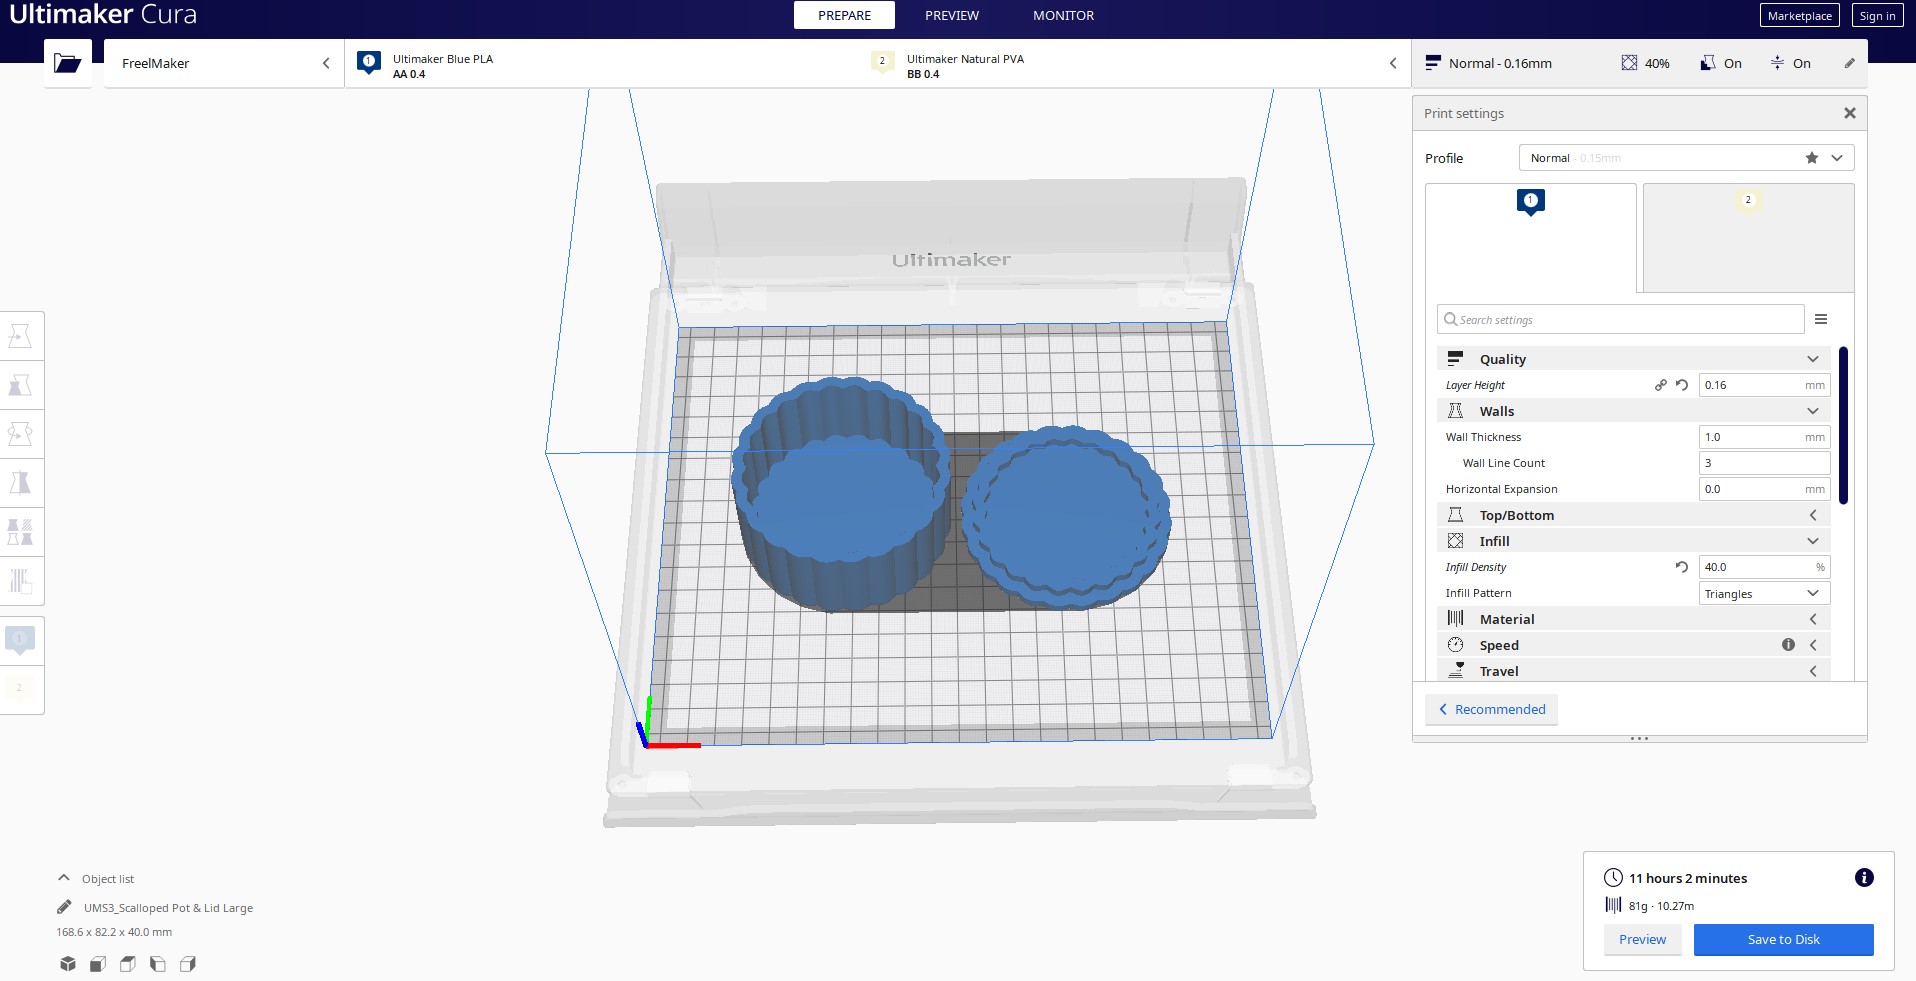The height and width of the screenshot is (981, 1916).
Task: Switch to the PREVIEW stage tab
Action: (951, 15)
